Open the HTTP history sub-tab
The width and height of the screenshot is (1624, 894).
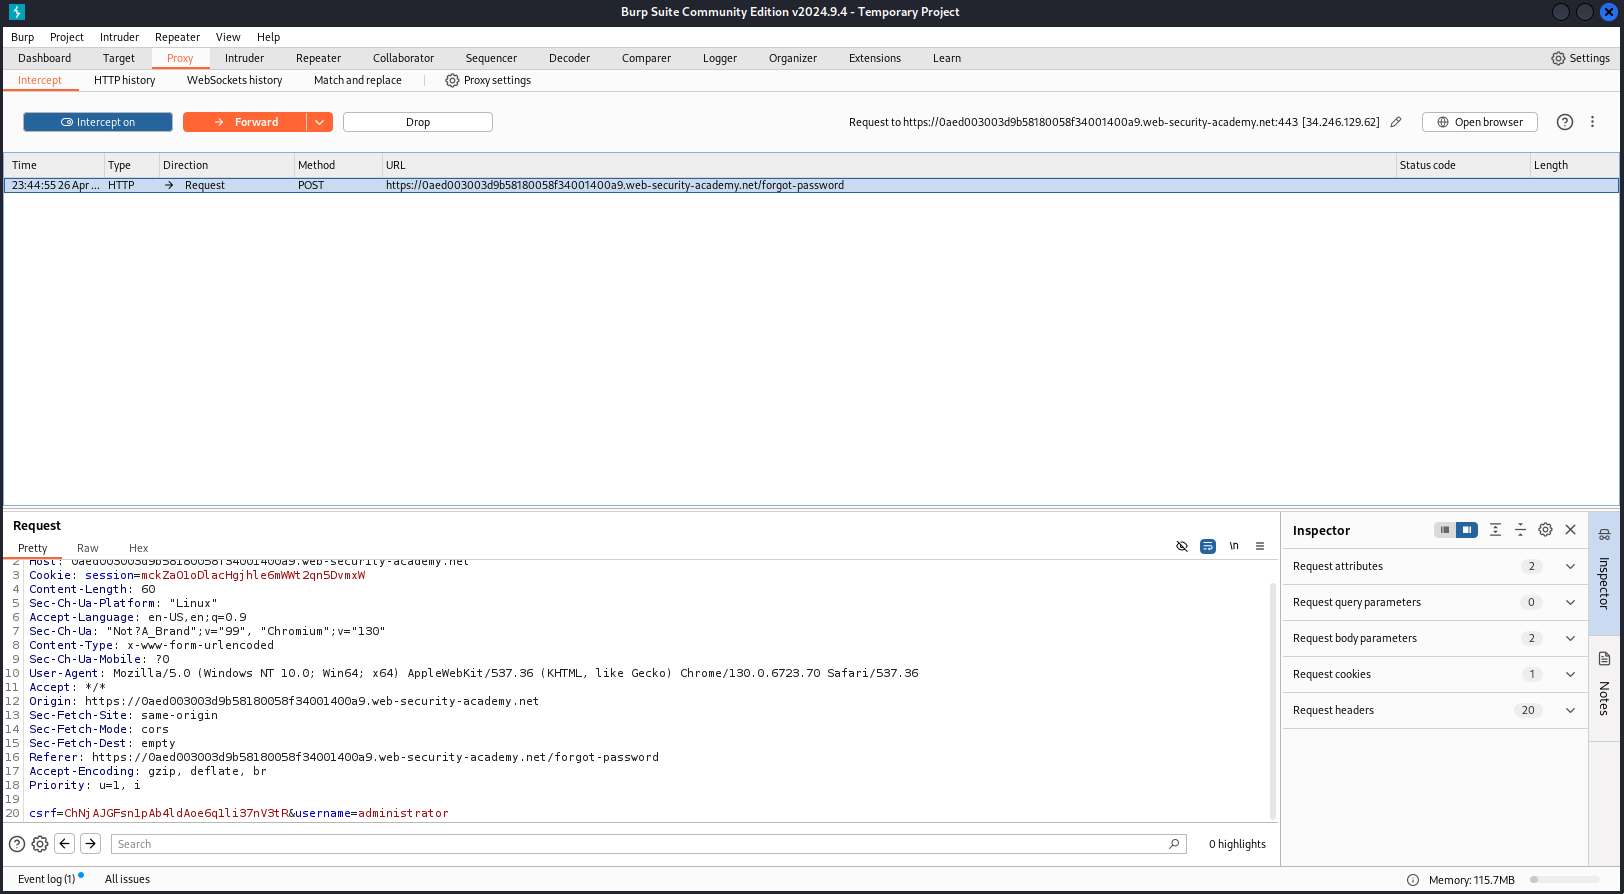124,80
